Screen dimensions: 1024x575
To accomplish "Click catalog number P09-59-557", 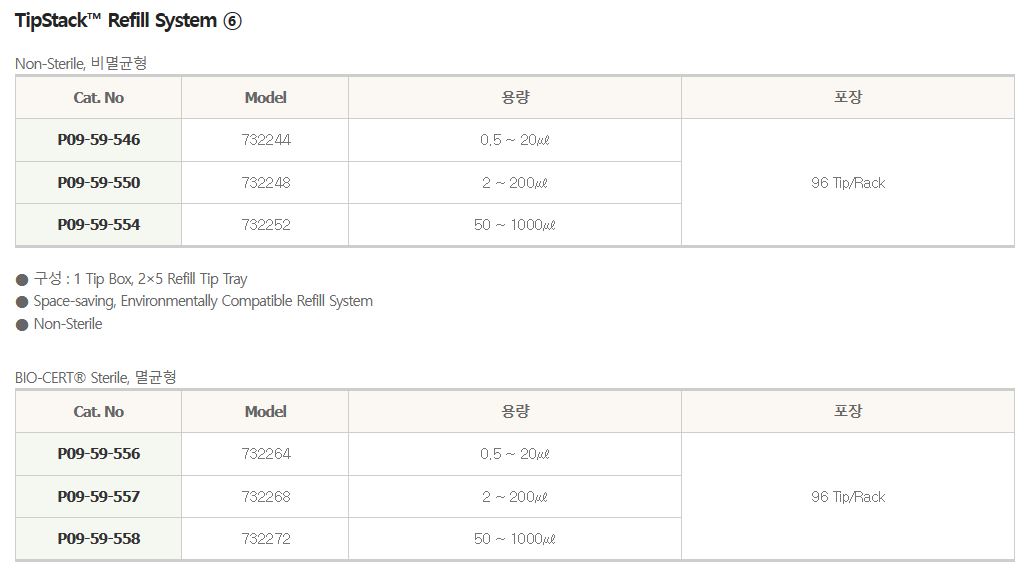I will pos(99,497).
